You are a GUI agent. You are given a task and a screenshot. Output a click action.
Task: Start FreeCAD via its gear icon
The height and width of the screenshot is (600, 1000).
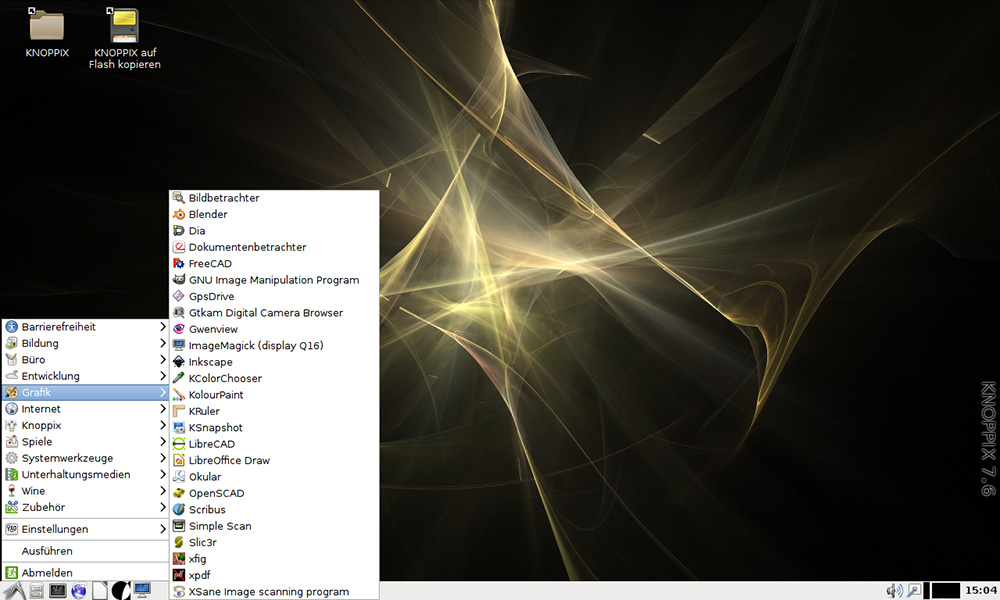[x=179, y=263]
